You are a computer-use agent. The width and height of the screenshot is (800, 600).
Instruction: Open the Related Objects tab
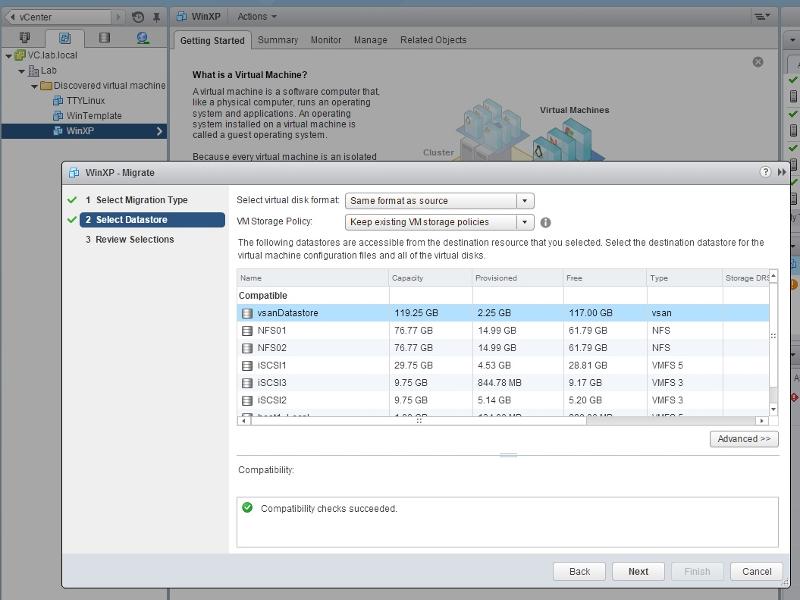click(433, 40)
